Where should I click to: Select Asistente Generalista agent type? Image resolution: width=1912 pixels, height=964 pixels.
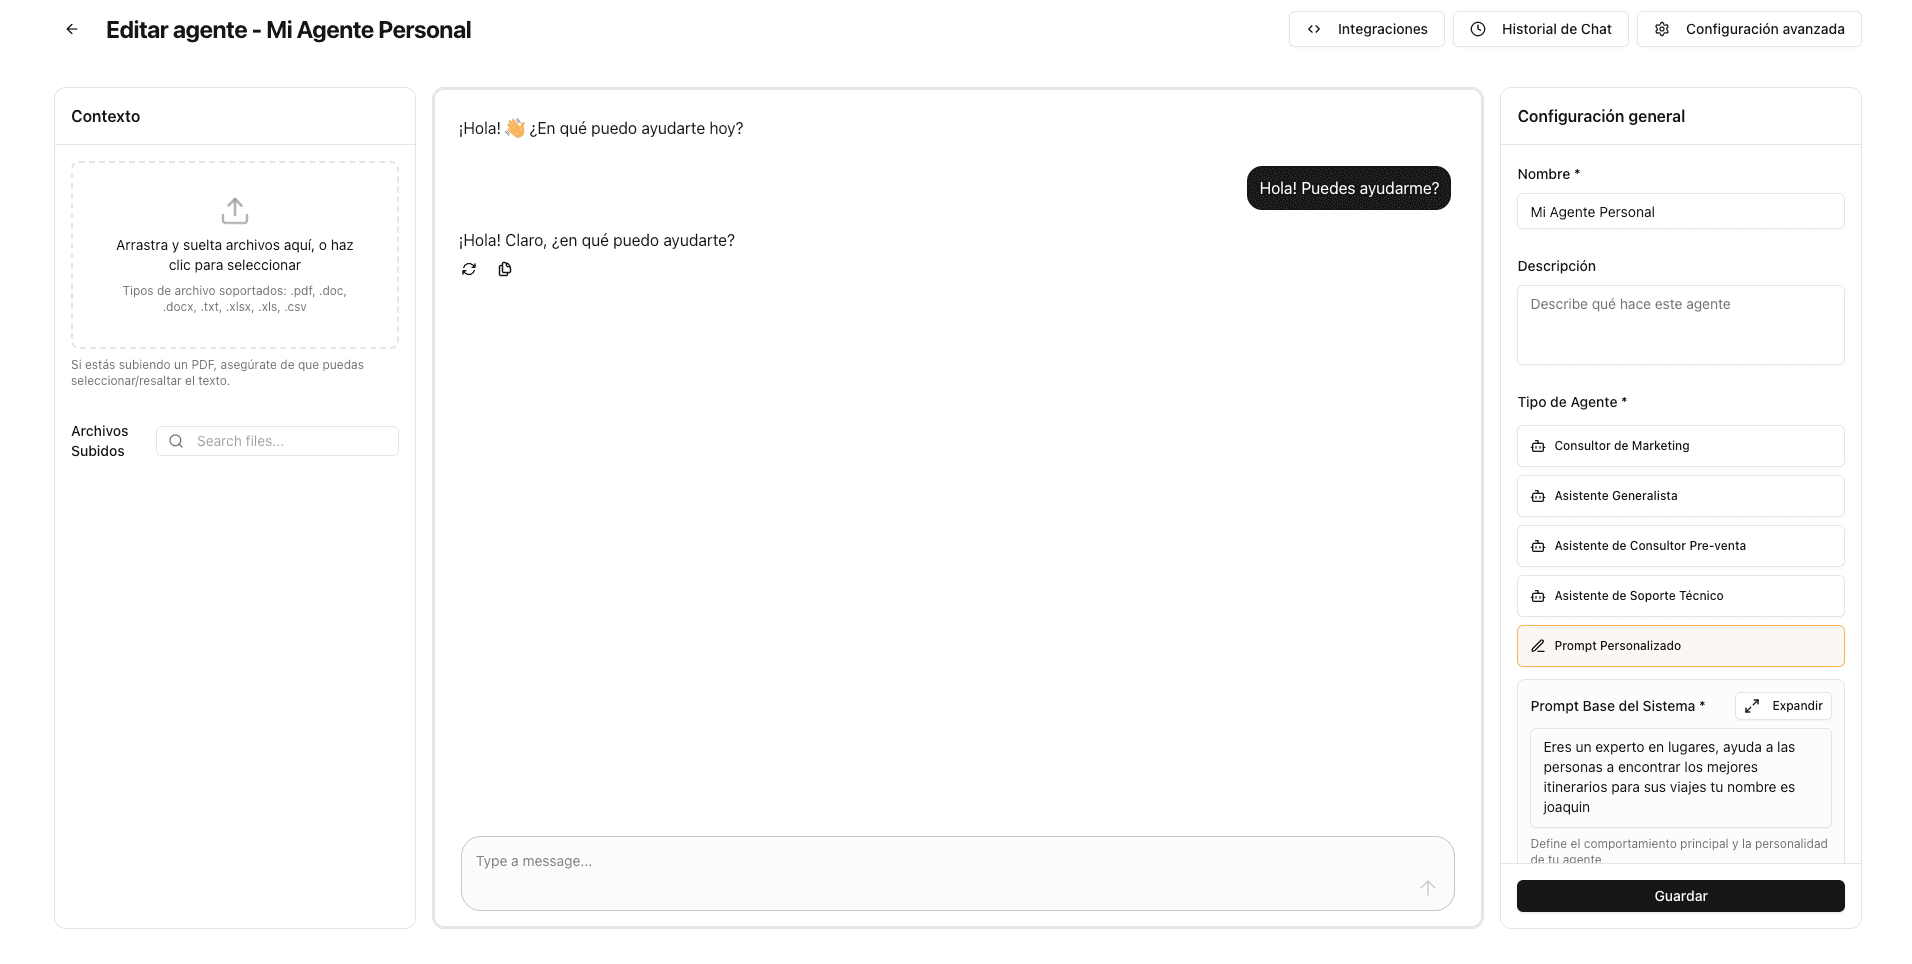[1681, 496]
